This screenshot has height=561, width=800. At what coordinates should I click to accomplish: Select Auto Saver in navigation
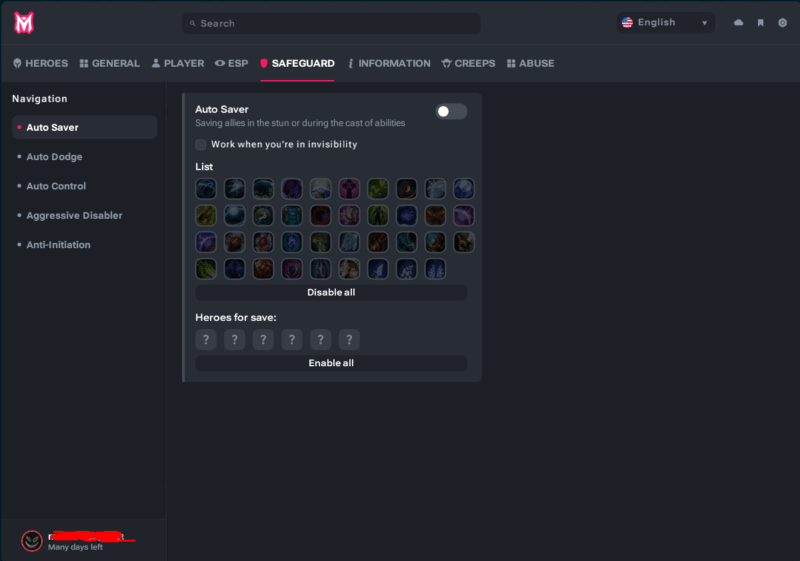(85, 128)
